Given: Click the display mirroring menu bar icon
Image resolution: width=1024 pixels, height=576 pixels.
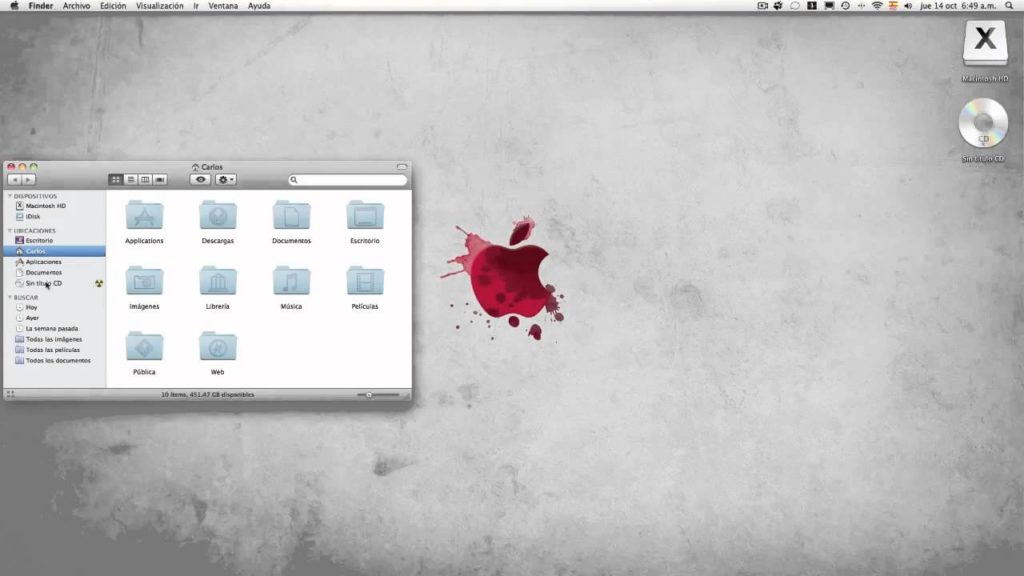Looking at the screenshot, I should point(829,6).
